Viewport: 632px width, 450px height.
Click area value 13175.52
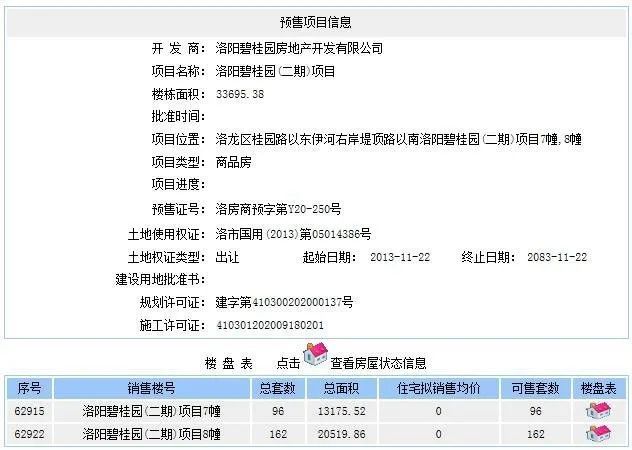point(341,411)
